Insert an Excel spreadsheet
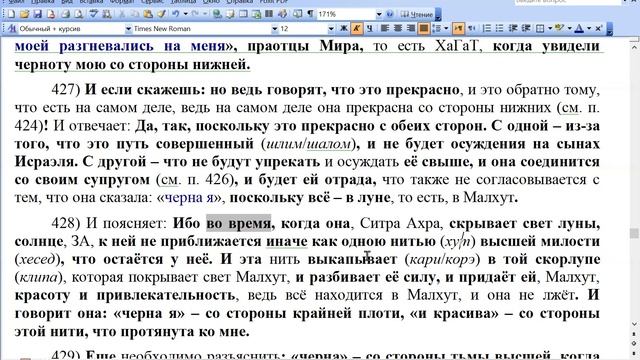The image size is (640, 360). (x=256, y=14)
